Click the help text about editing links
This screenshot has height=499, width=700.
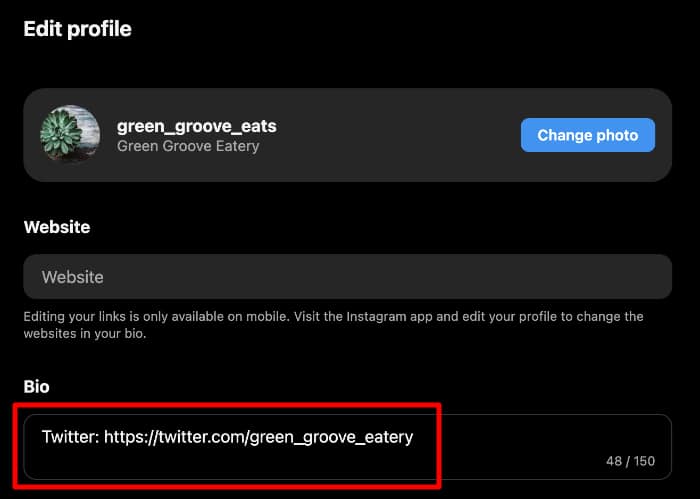pos(333,324)
